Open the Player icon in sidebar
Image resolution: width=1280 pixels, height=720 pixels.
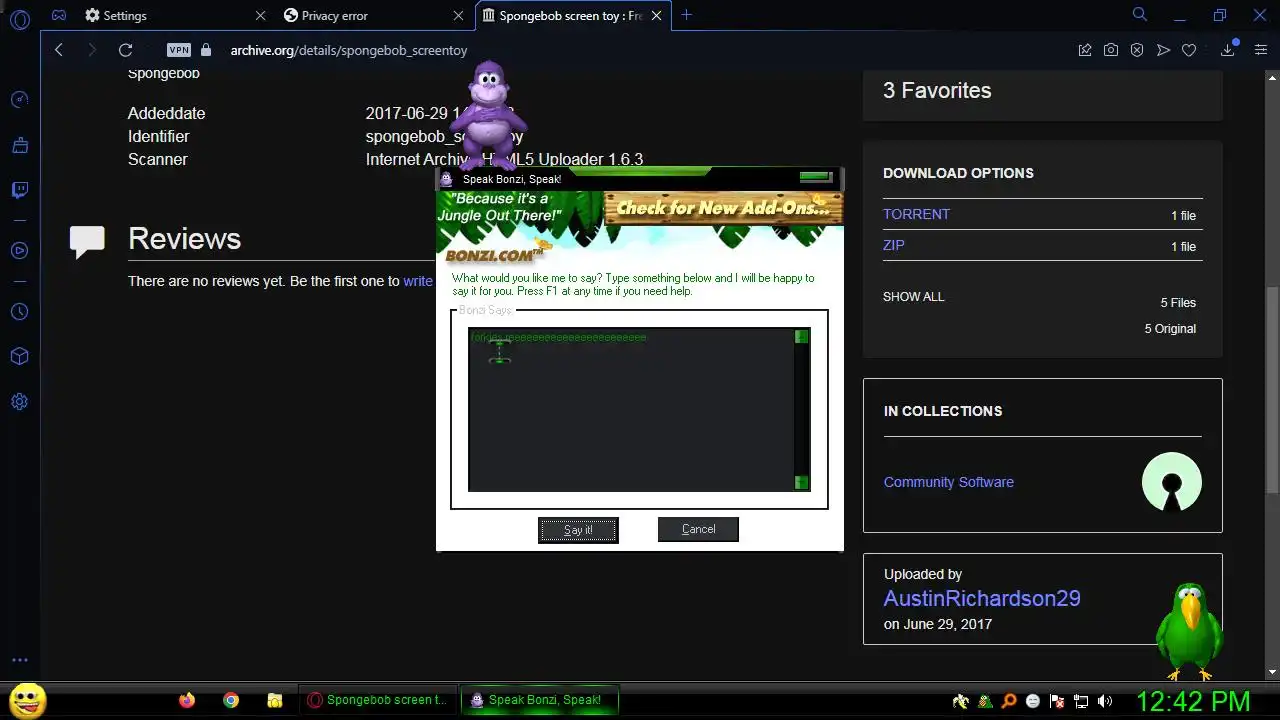(x=19, y=251)
